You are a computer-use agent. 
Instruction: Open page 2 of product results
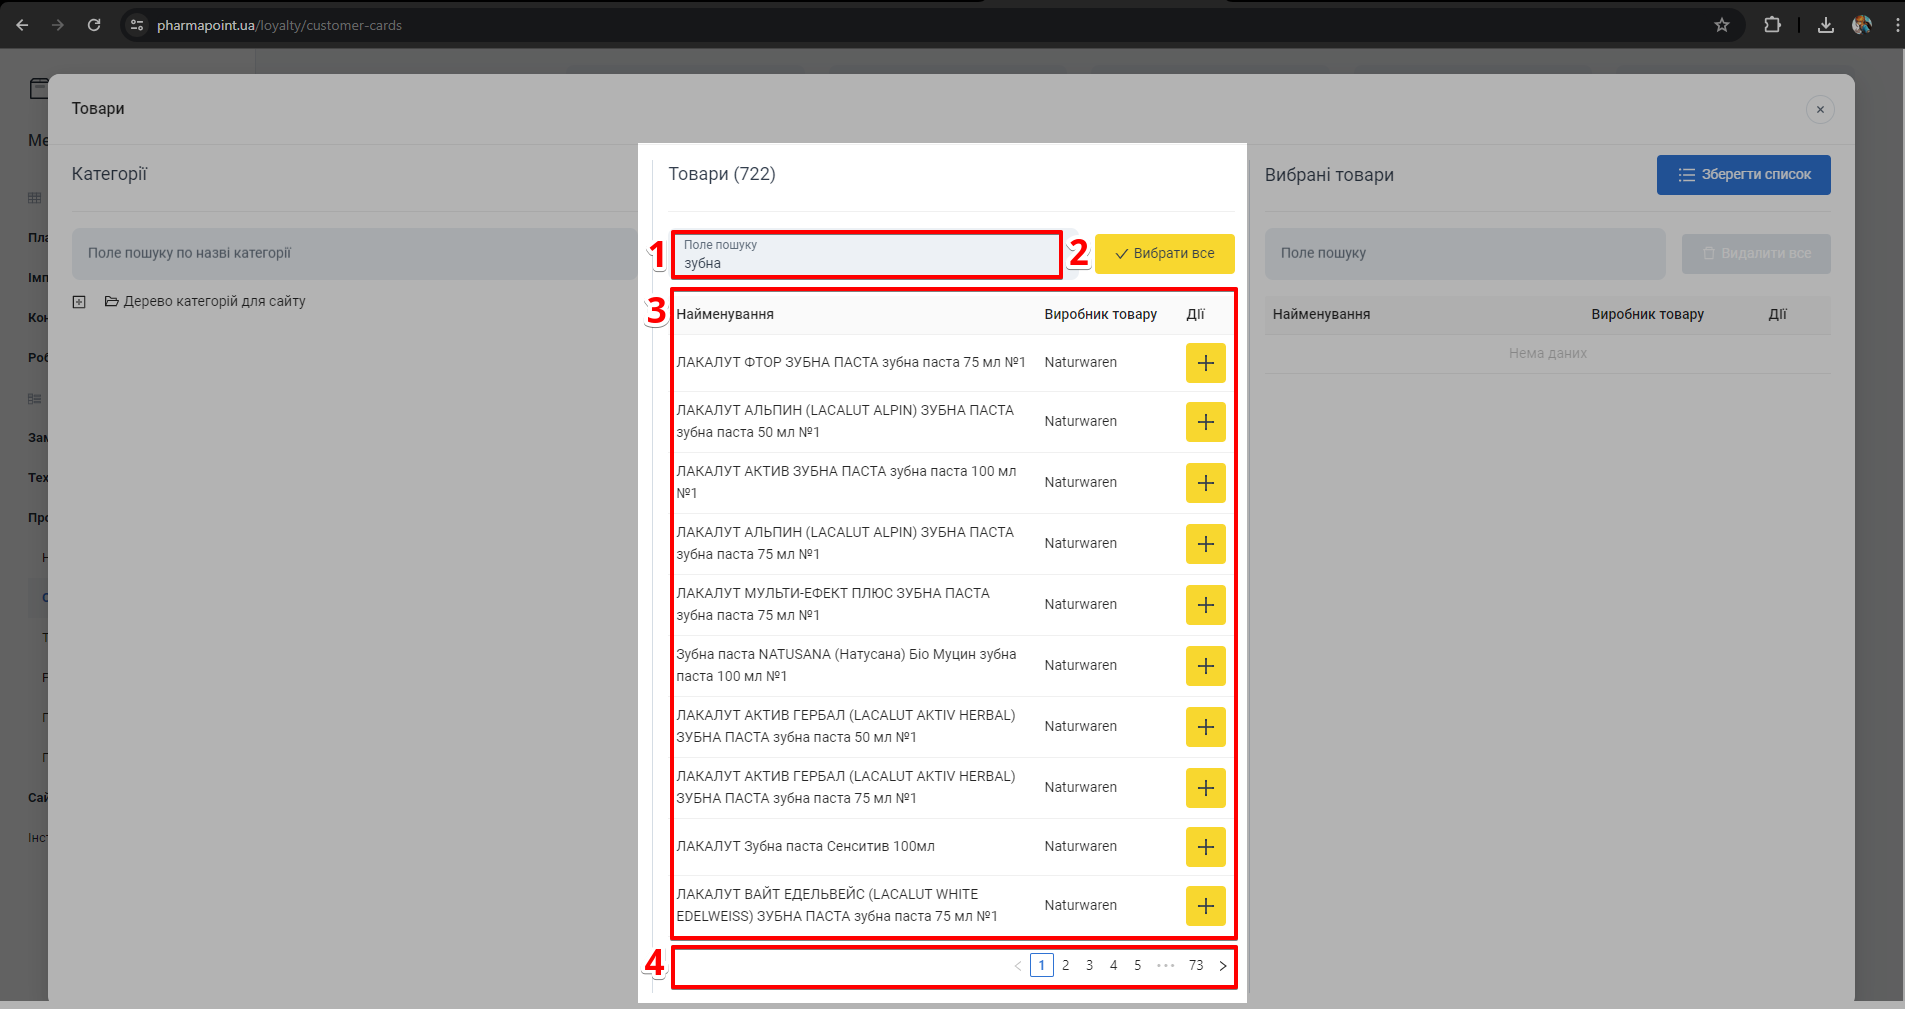click(1065, 966)
